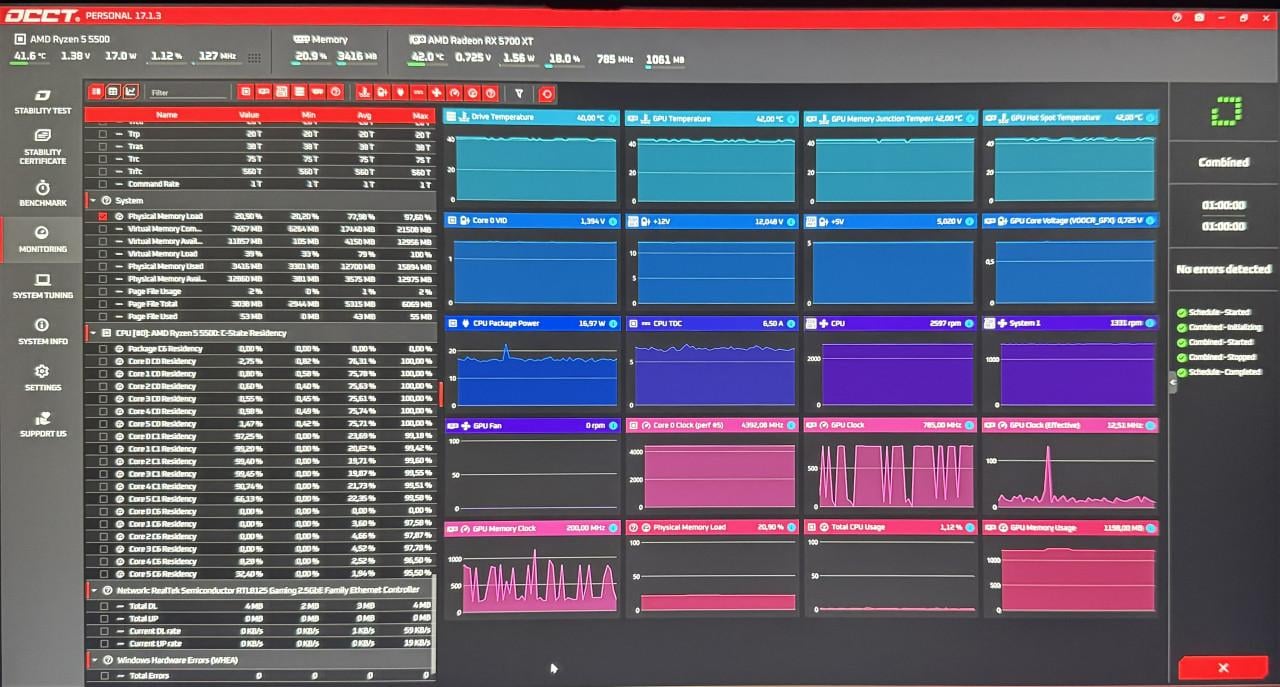The image size is (1280, 687).
Task: Open the System Tuning page
Action: (42, 287)
